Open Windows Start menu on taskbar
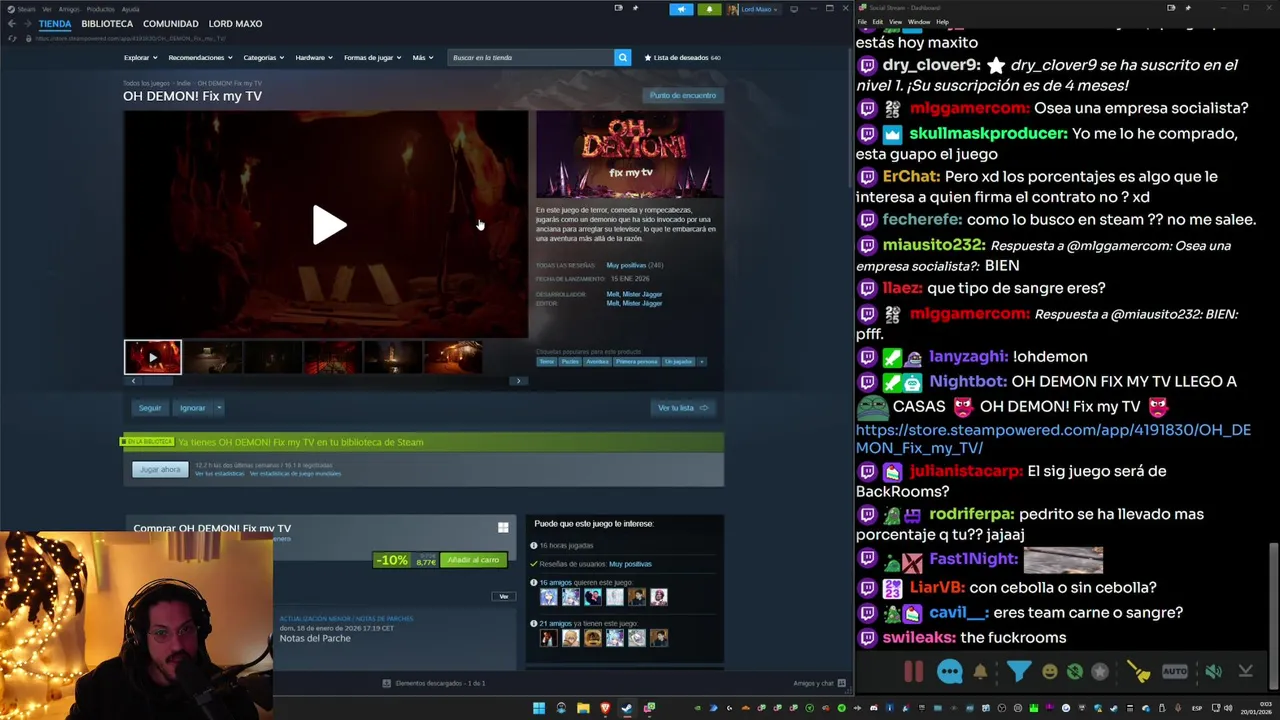The width and height of the screenshot is (1280, 720). coord(539,708)
